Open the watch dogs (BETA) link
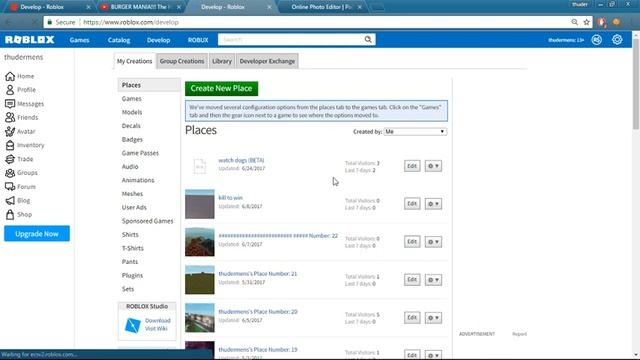This screenshot has width=640, height=360. coord(241,160)
